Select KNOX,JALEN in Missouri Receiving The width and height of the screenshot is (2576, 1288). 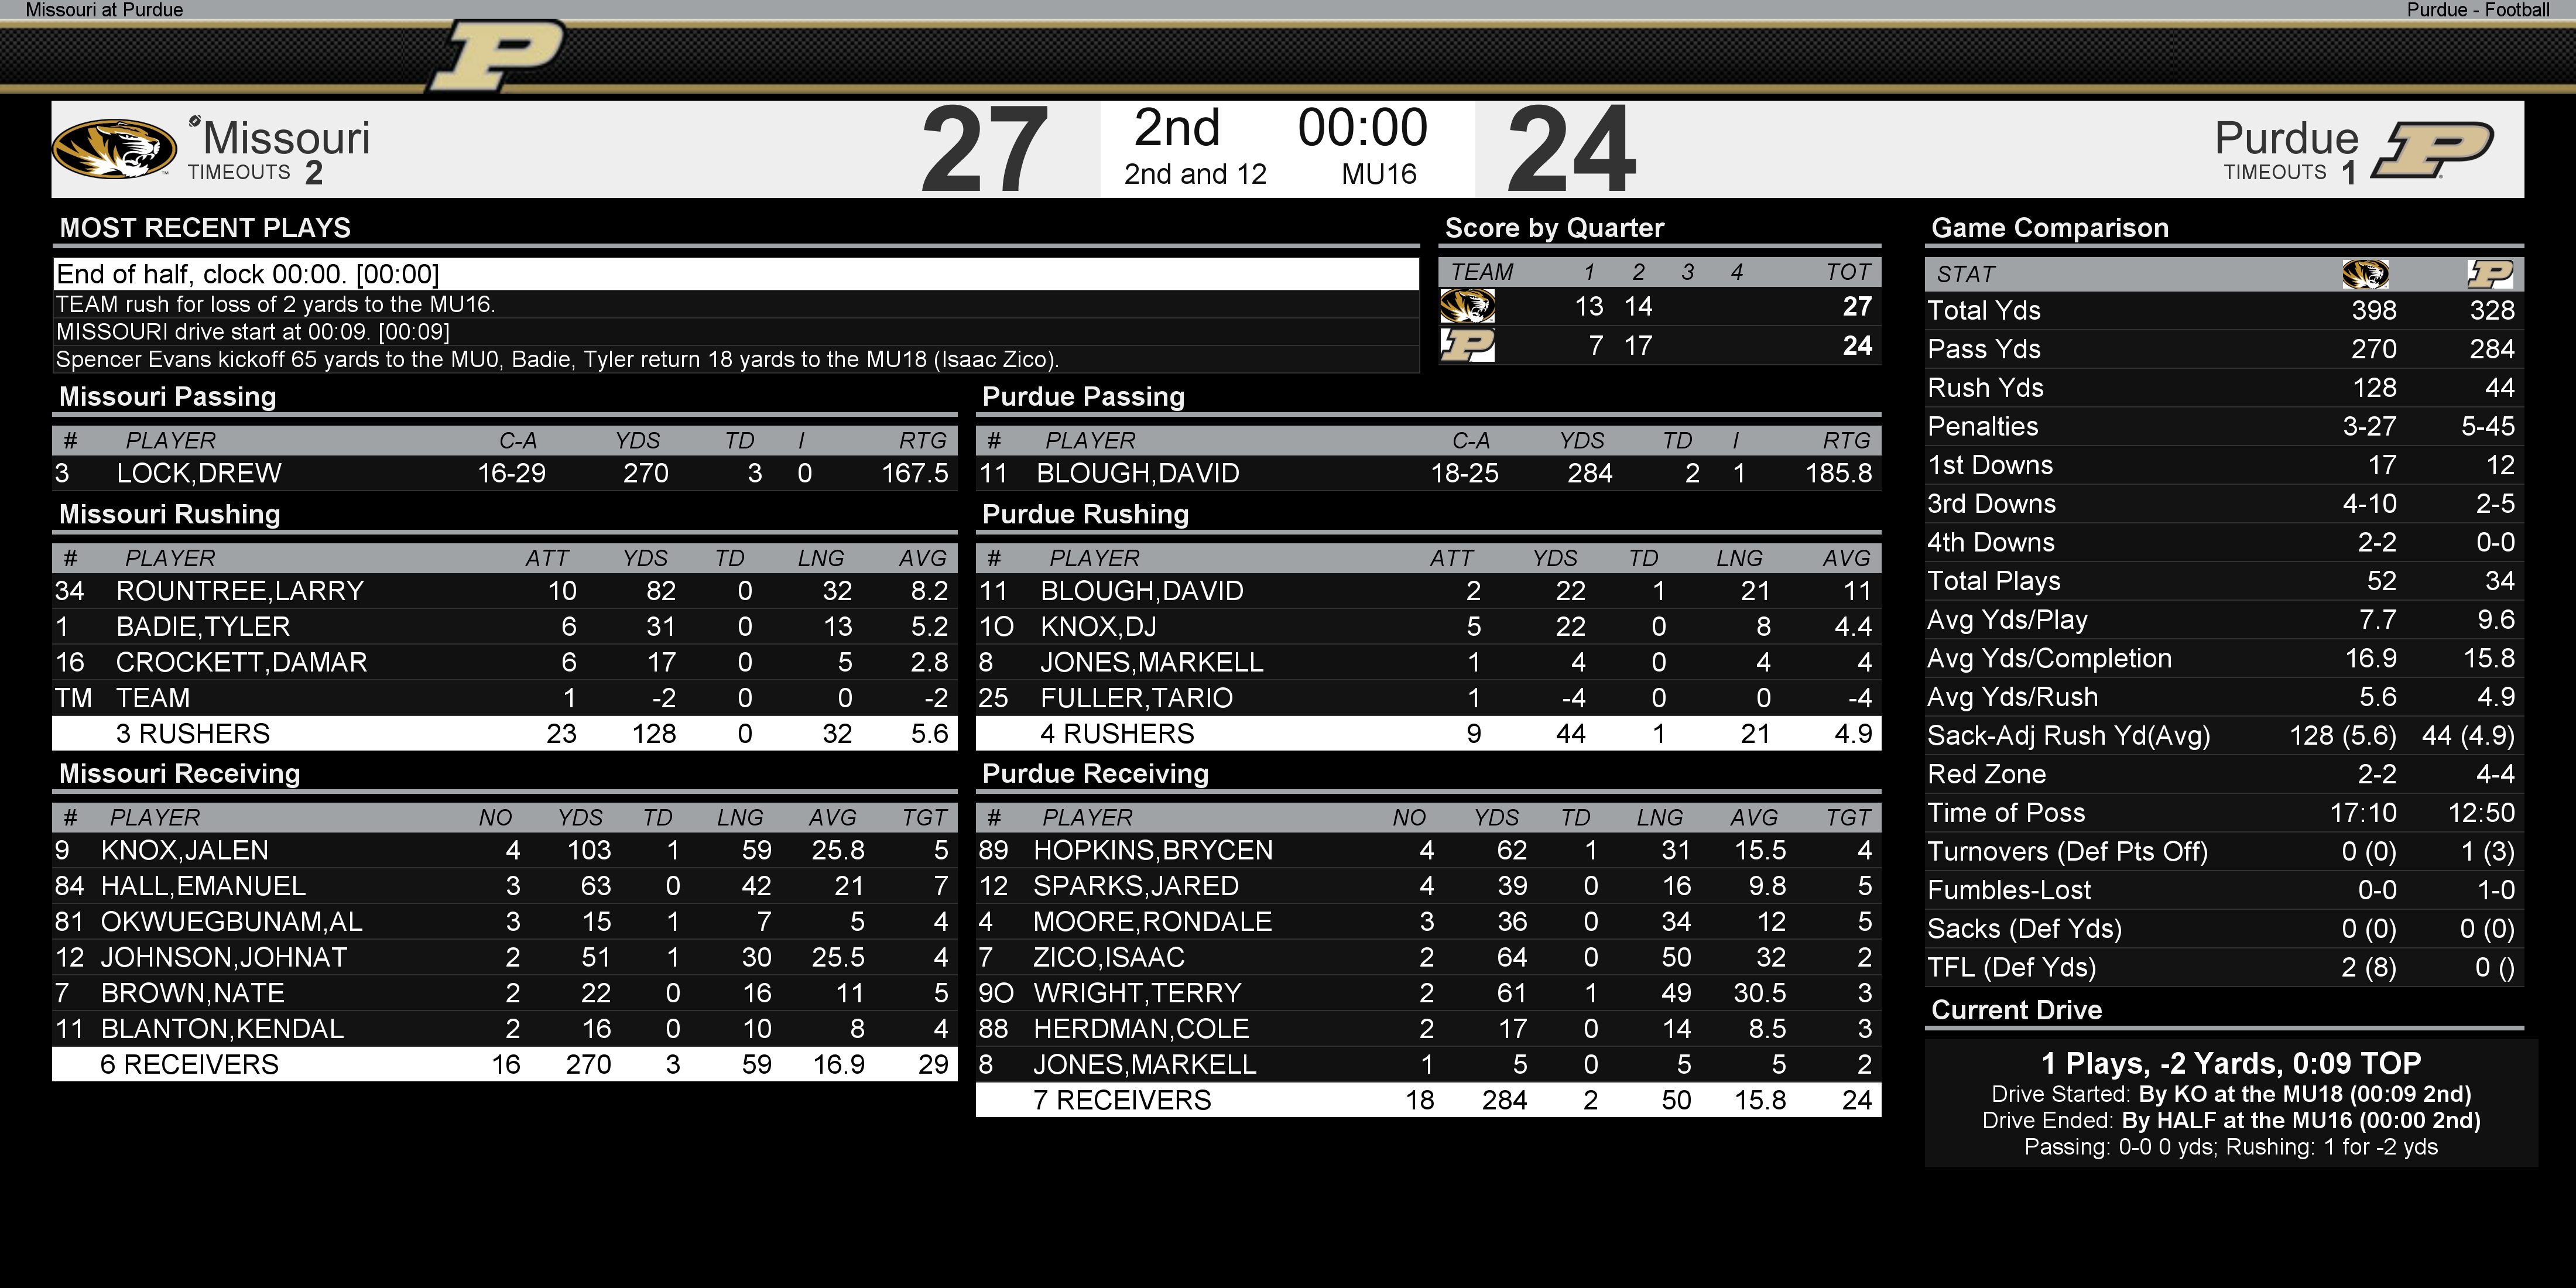click(x=185, y=851)
